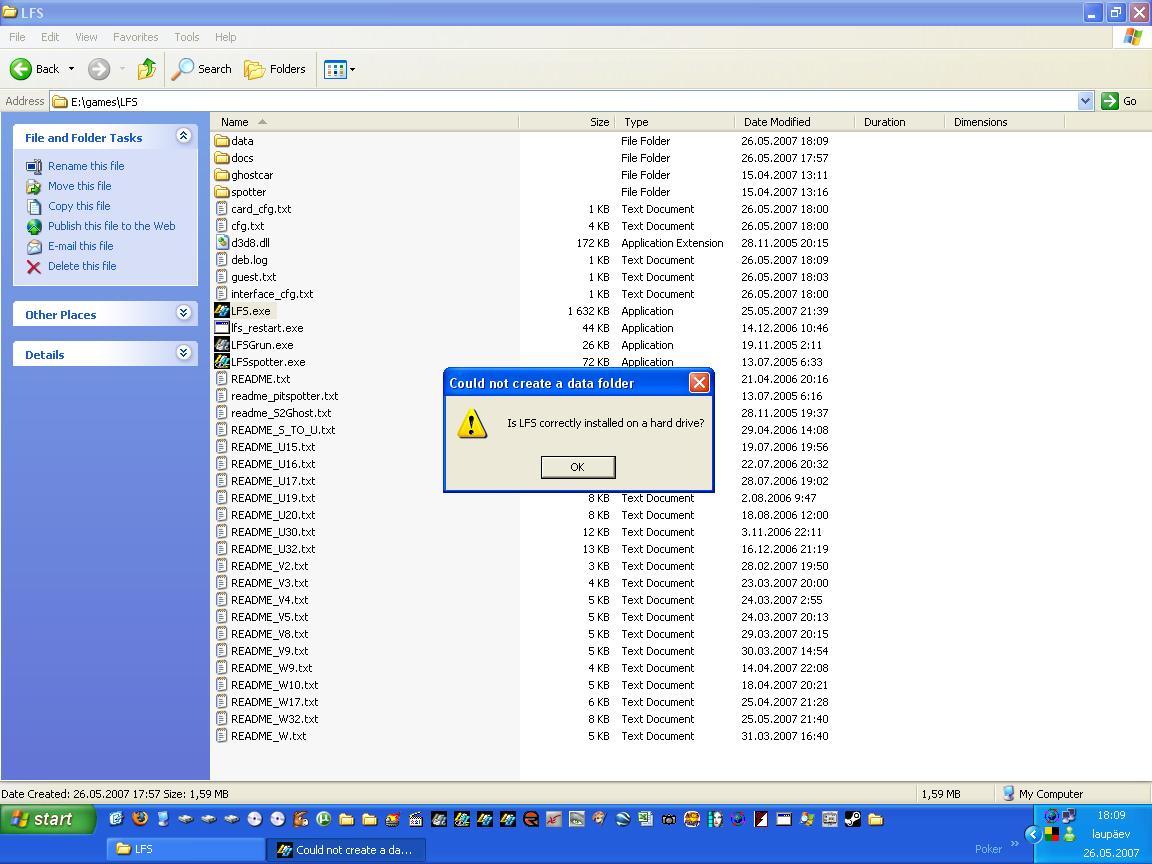
Task: Launch Steam from Quick Launch
Action: pos(852,818)
